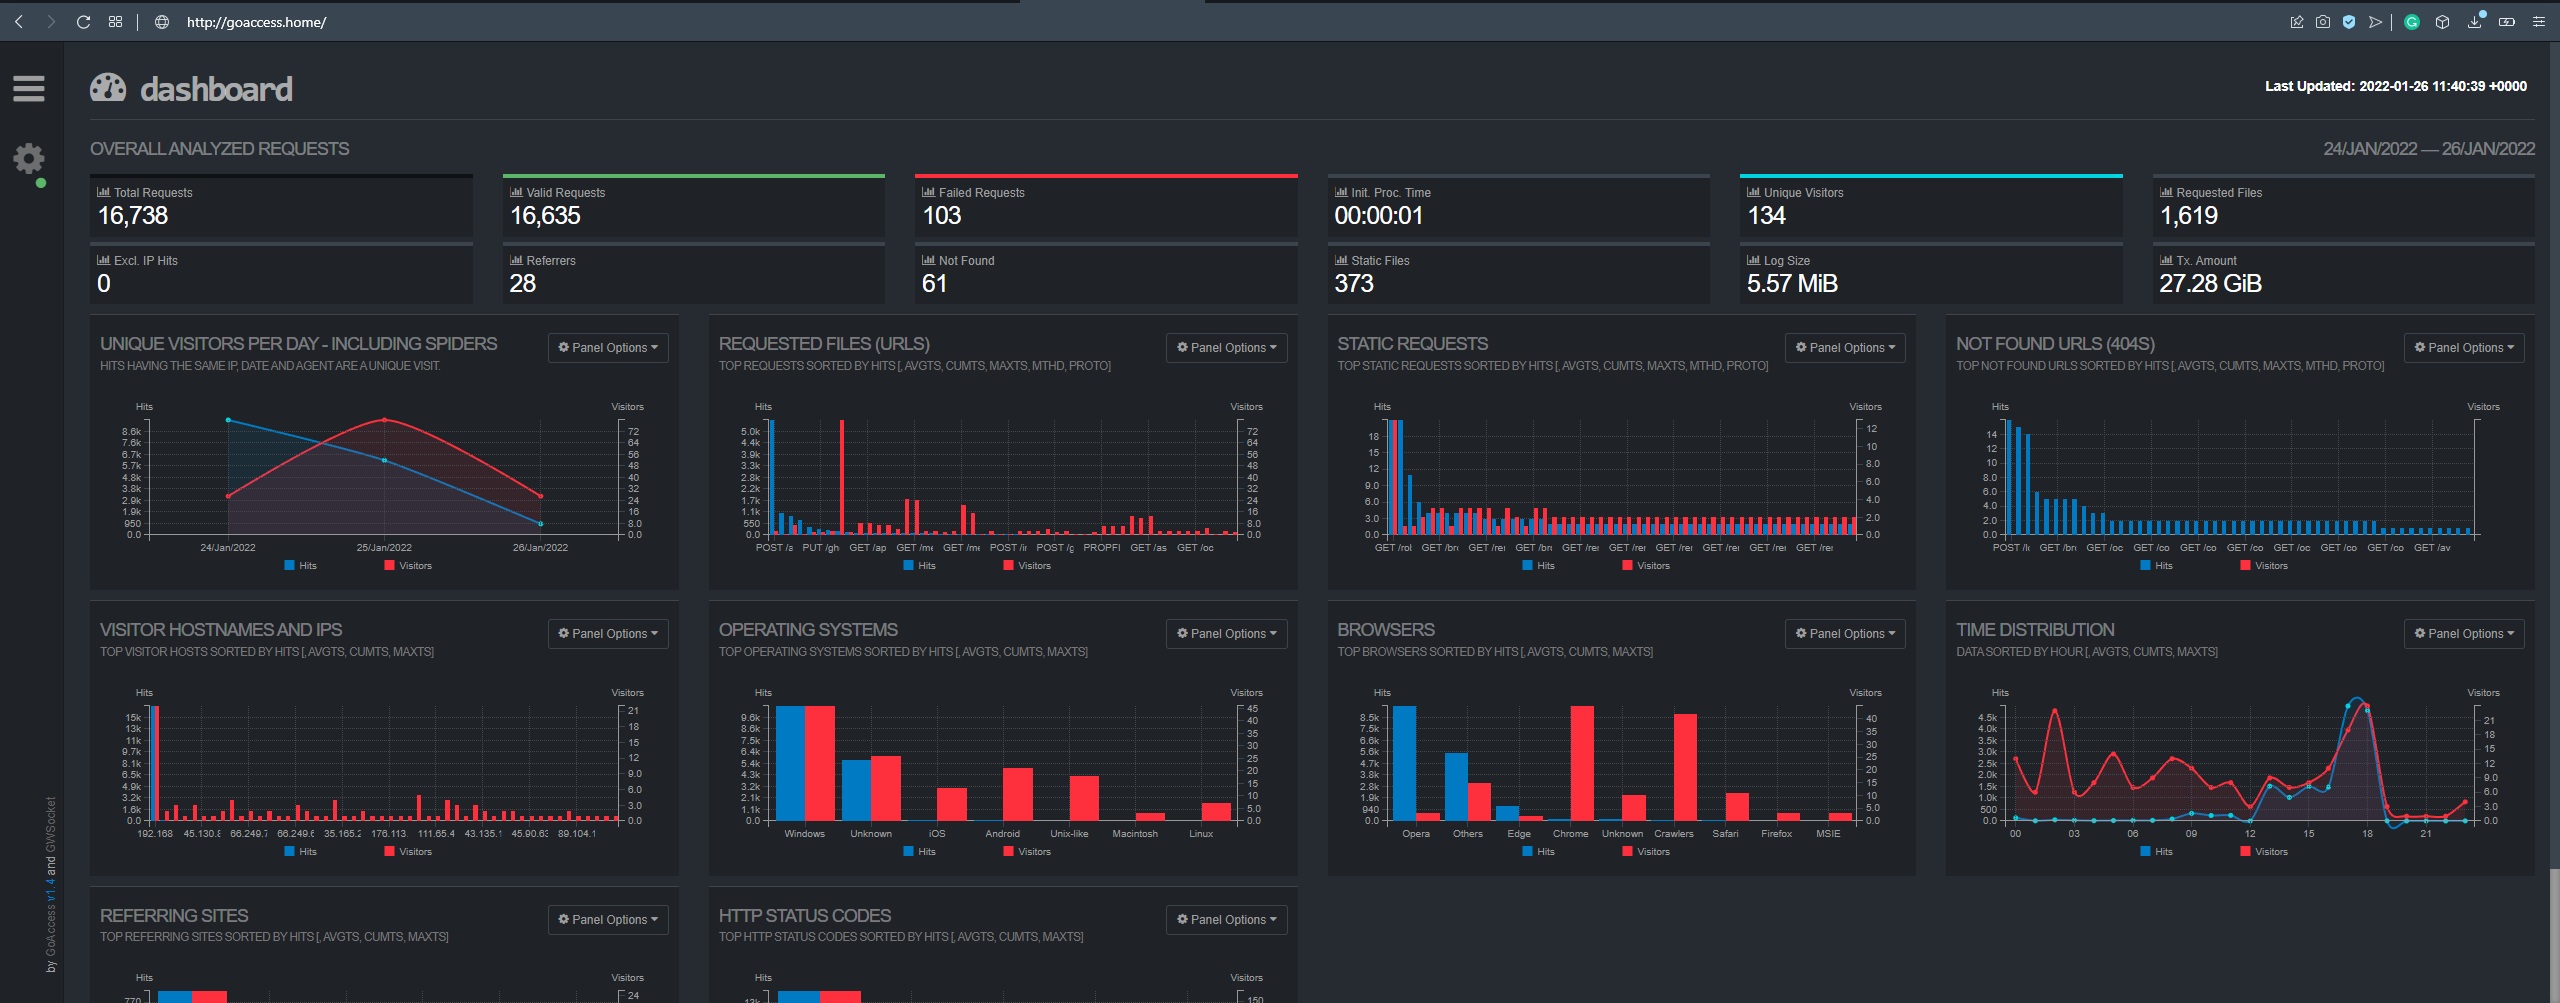Open browser Easy Setup menu
The width and height of the screenshot is (2560, 1003).
point(2538,22)
